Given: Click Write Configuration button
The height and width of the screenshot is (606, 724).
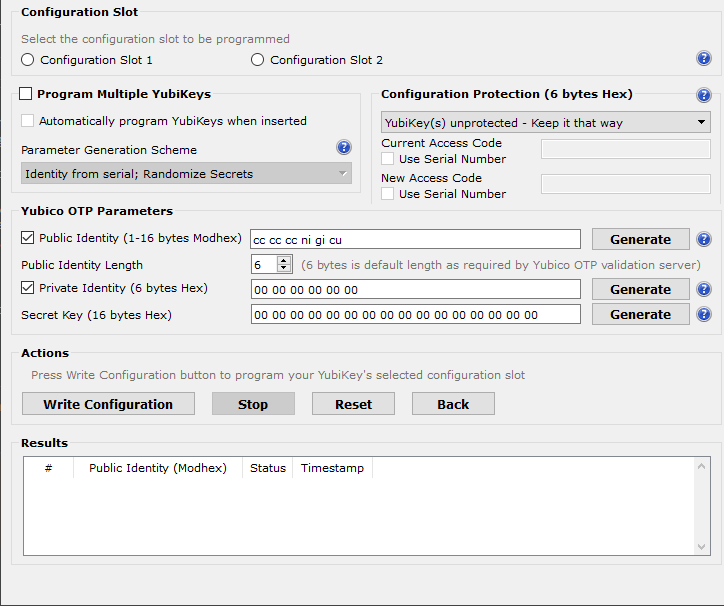Looking at the screenshot, I should tap(108, 404).
